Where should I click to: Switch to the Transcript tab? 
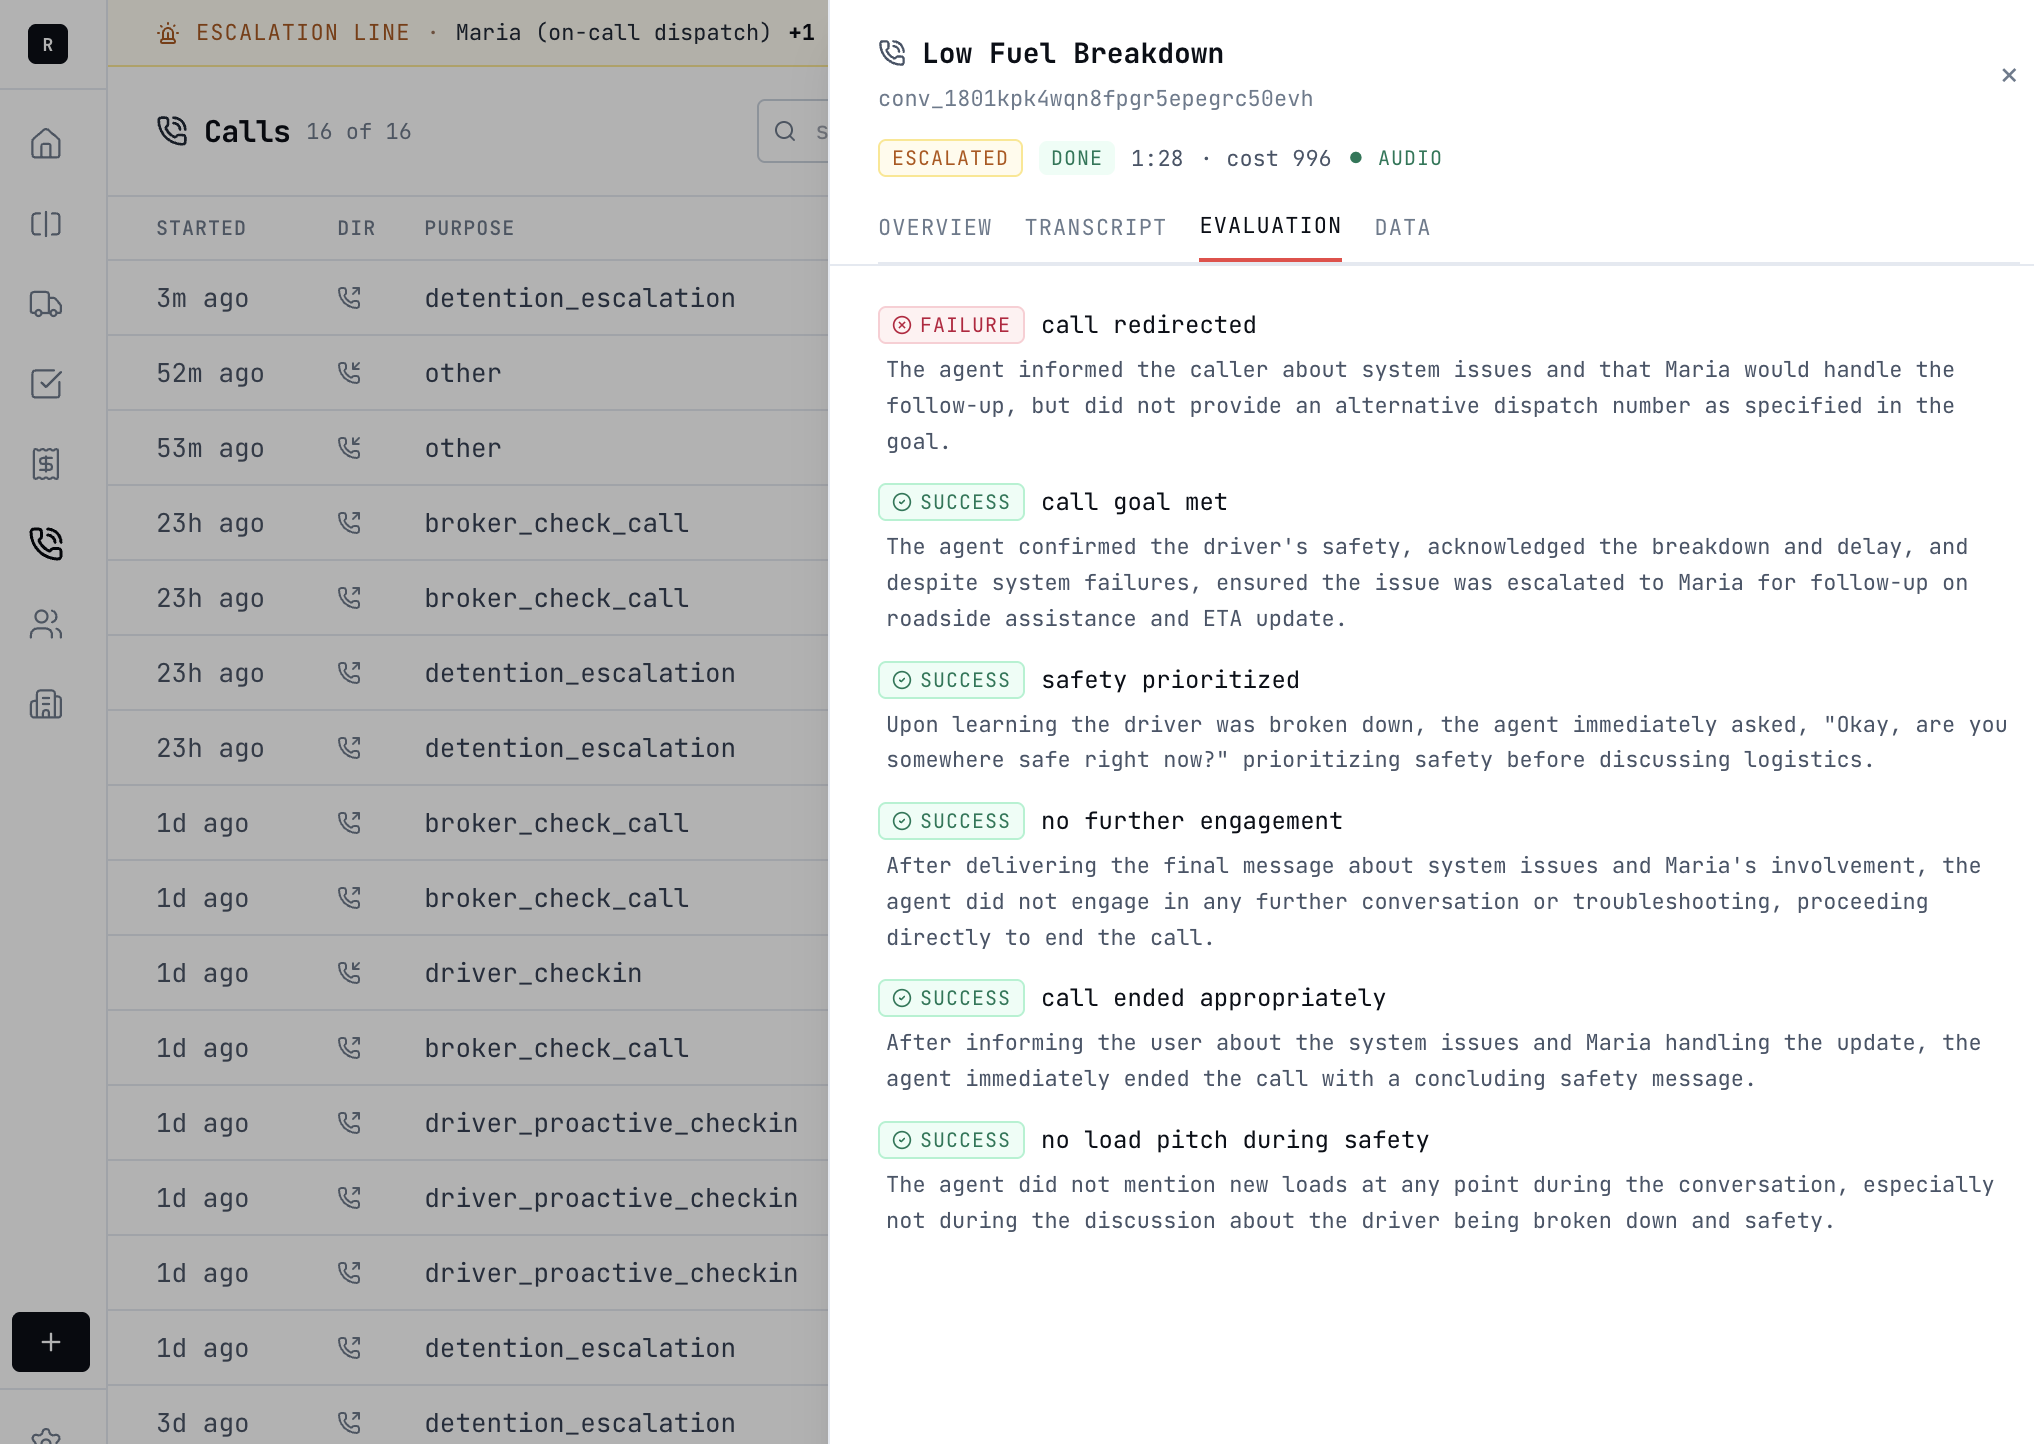1095,228
